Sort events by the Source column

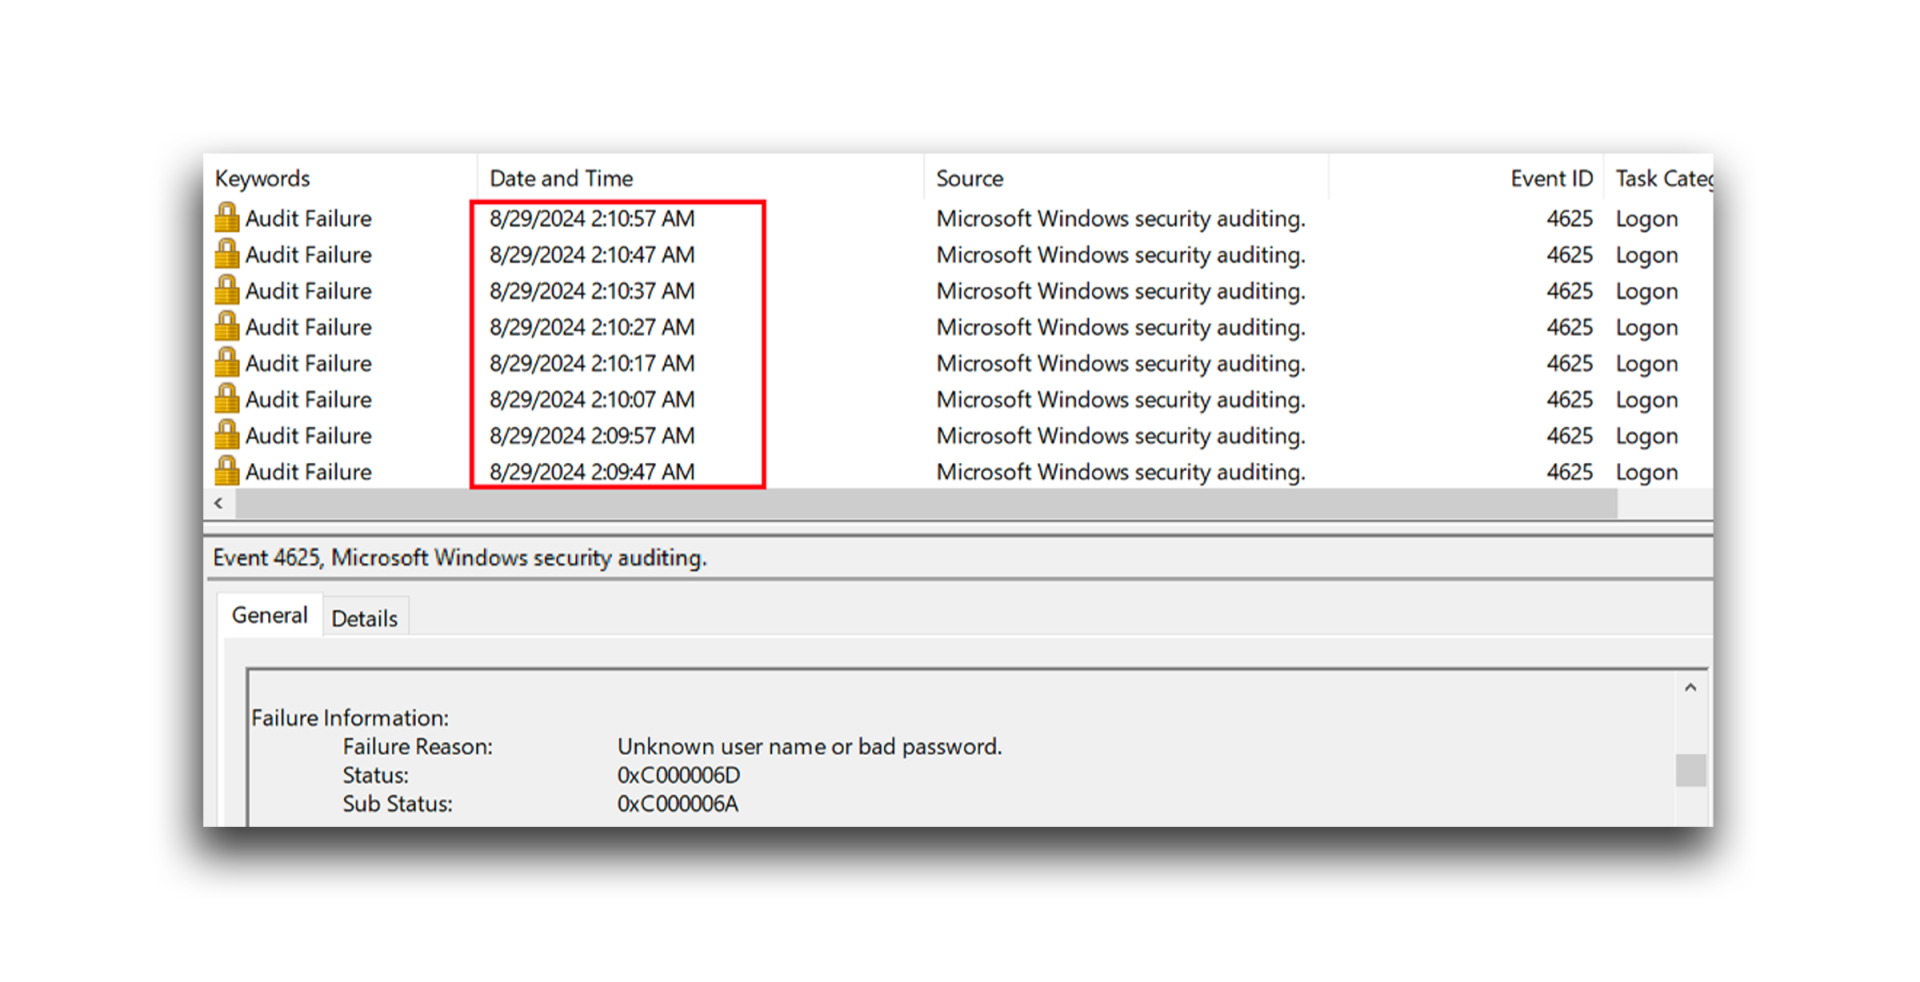tap(969, 177)
